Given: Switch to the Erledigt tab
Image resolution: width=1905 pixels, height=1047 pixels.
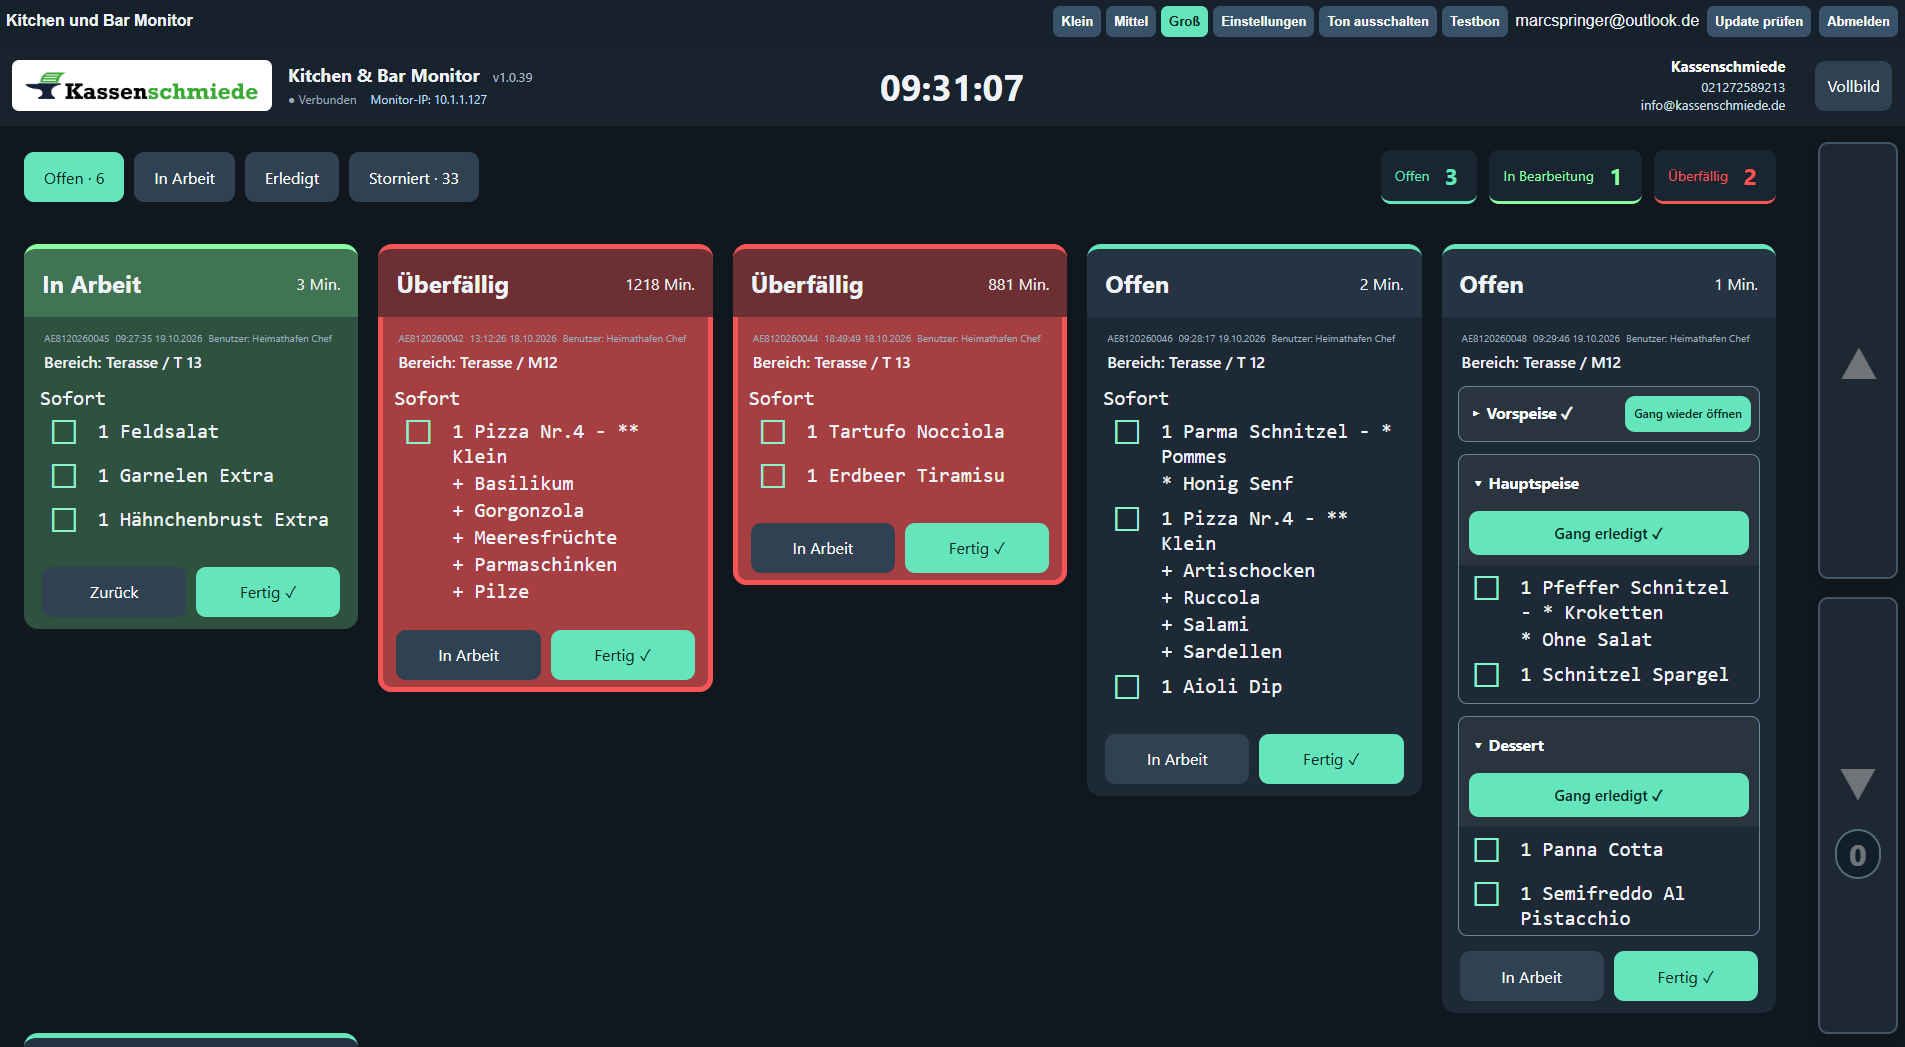Looking at the screenshot, I should (x=292, y=178).
